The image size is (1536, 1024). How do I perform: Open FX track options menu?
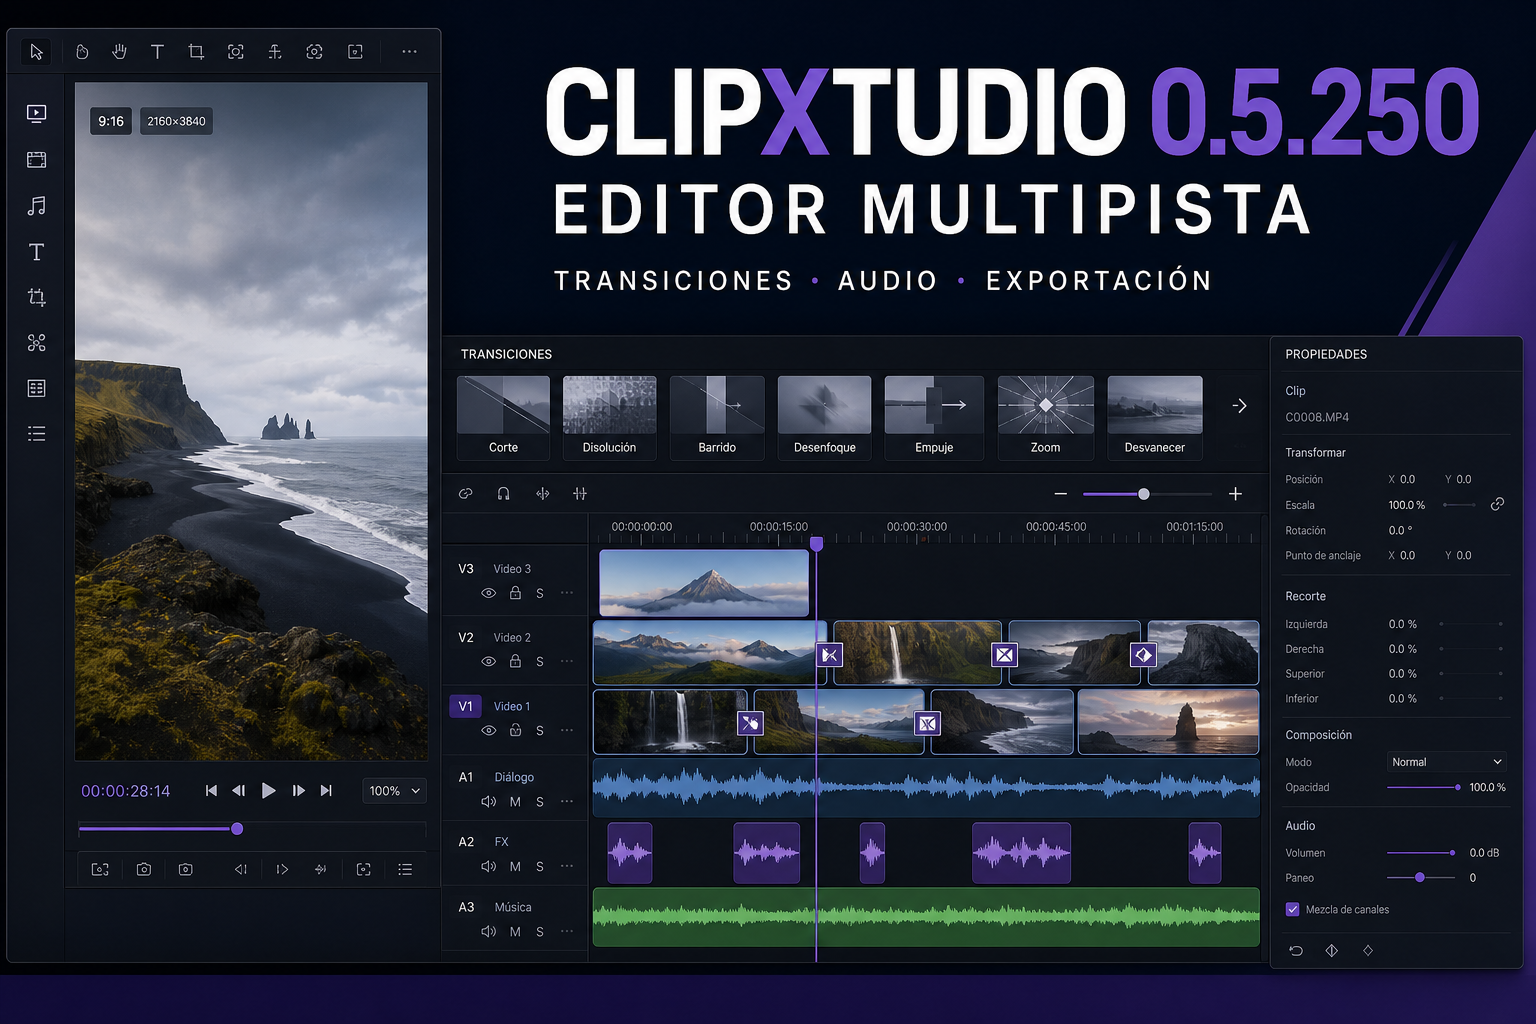tap(567, 866)
